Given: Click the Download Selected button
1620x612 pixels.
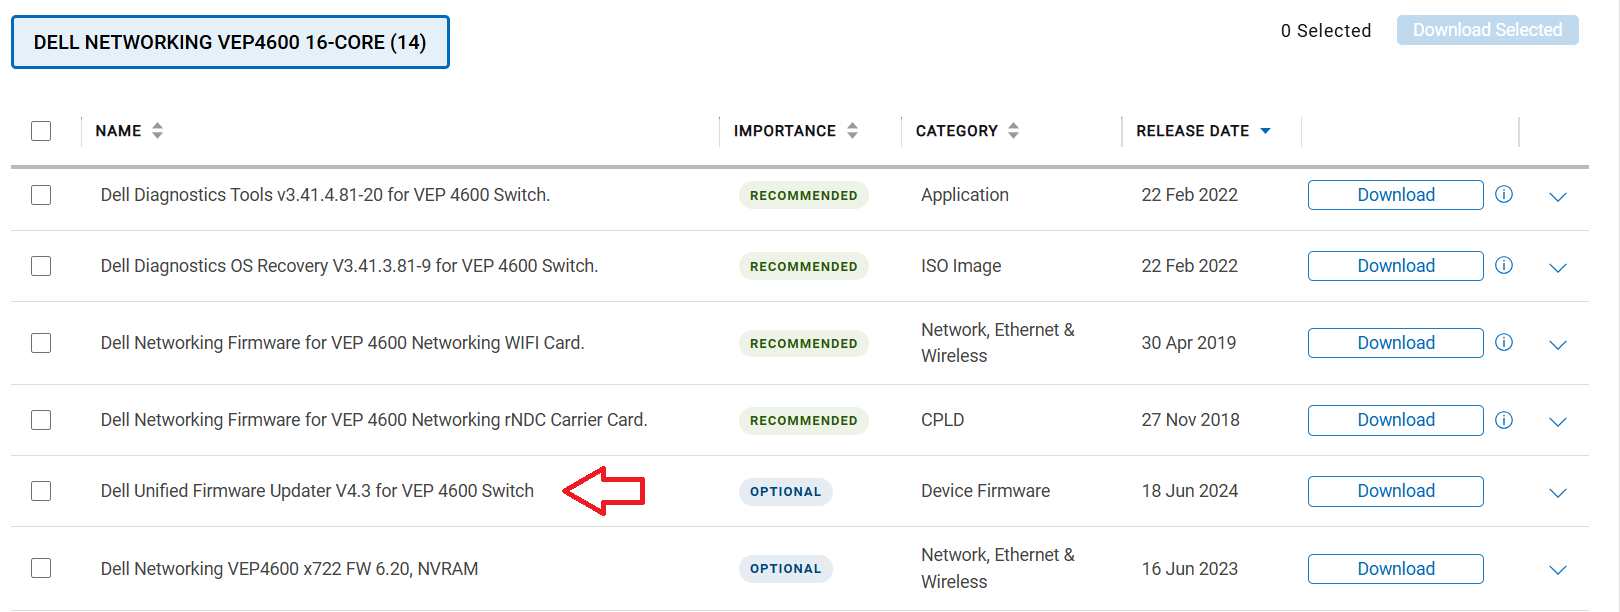Looking at the screenshot, I should pyautogui.click(x=1488, y=30).
